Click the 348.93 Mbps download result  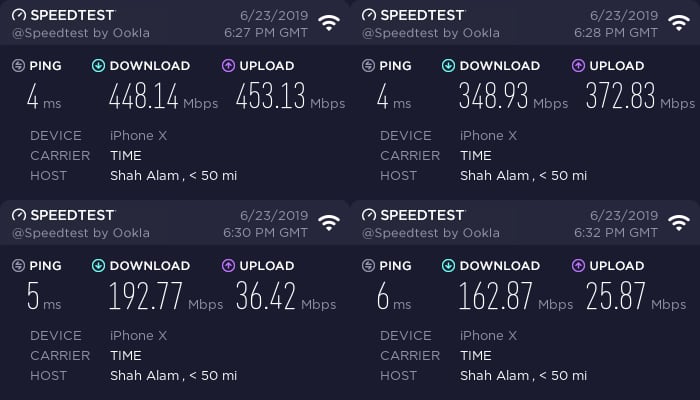click(513, 96)
